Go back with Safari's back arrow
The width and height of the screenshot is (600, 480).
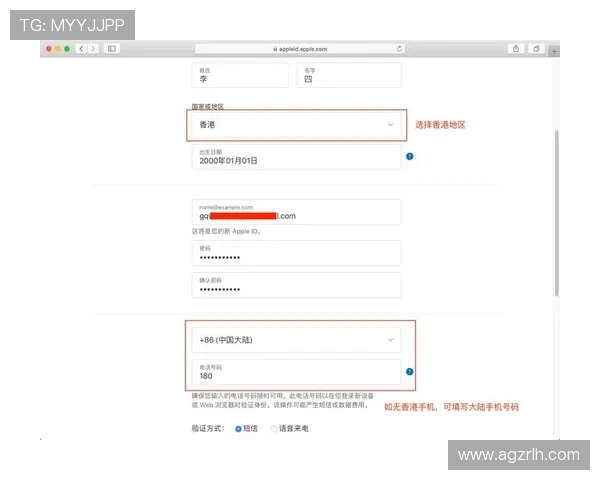(x=81, y=49)
